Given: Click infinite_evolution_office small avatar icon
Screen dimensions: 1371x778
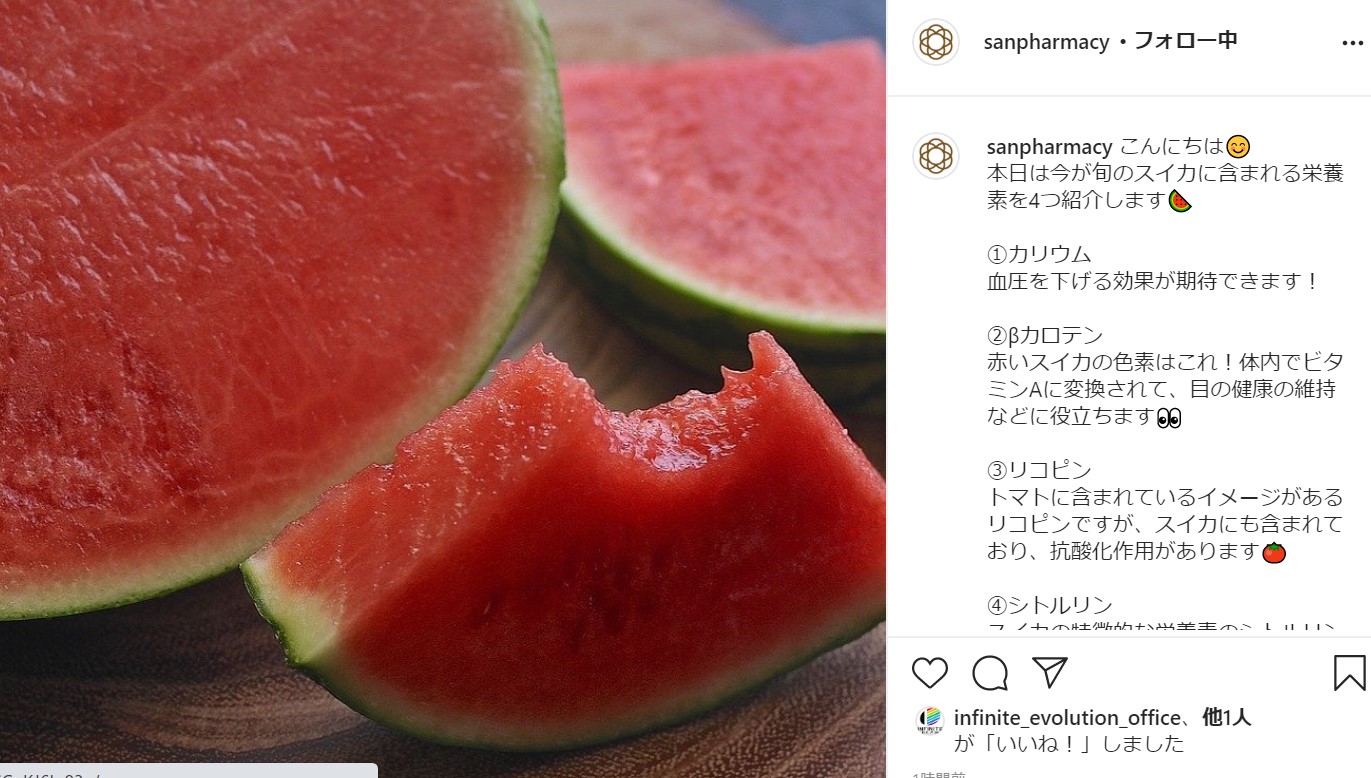Looking at the screenshot, I should [x=930, y=722].
